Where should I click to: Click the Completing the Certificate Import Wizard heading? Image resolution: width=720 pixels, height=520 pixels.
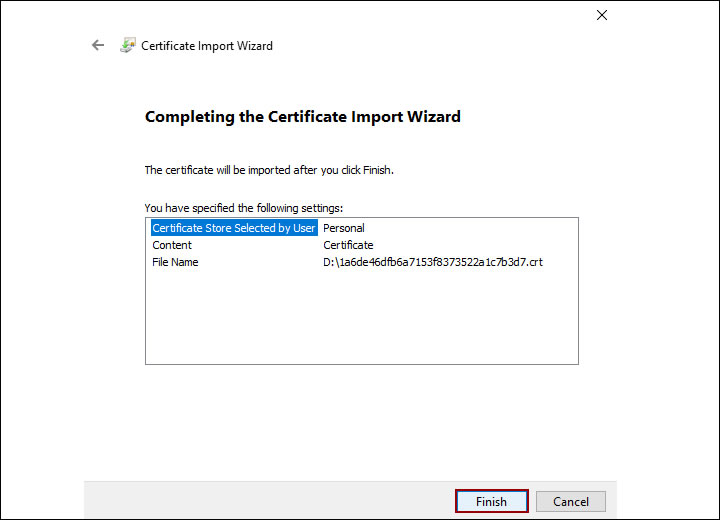click(x=303, y=117)
